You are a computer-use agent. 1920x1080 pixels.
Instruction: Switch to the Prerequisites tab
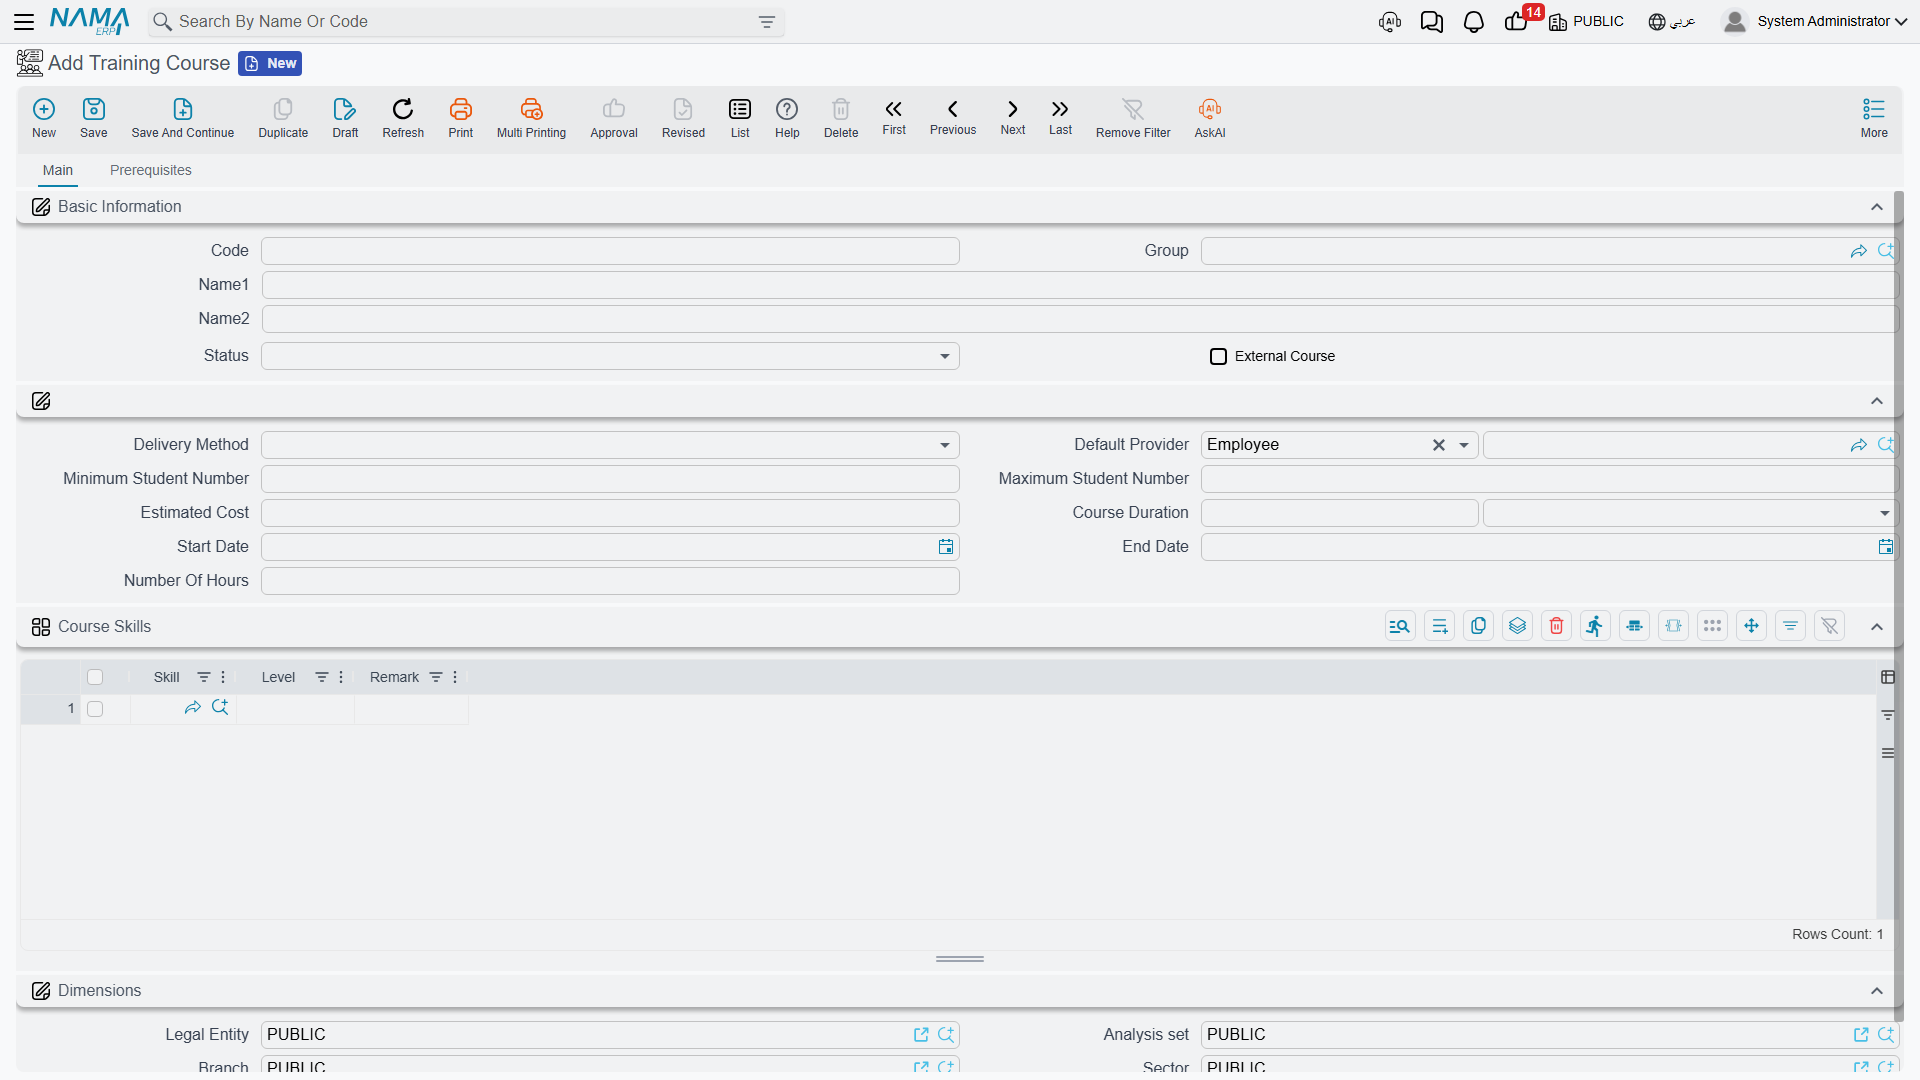click(x=151, y=170)
